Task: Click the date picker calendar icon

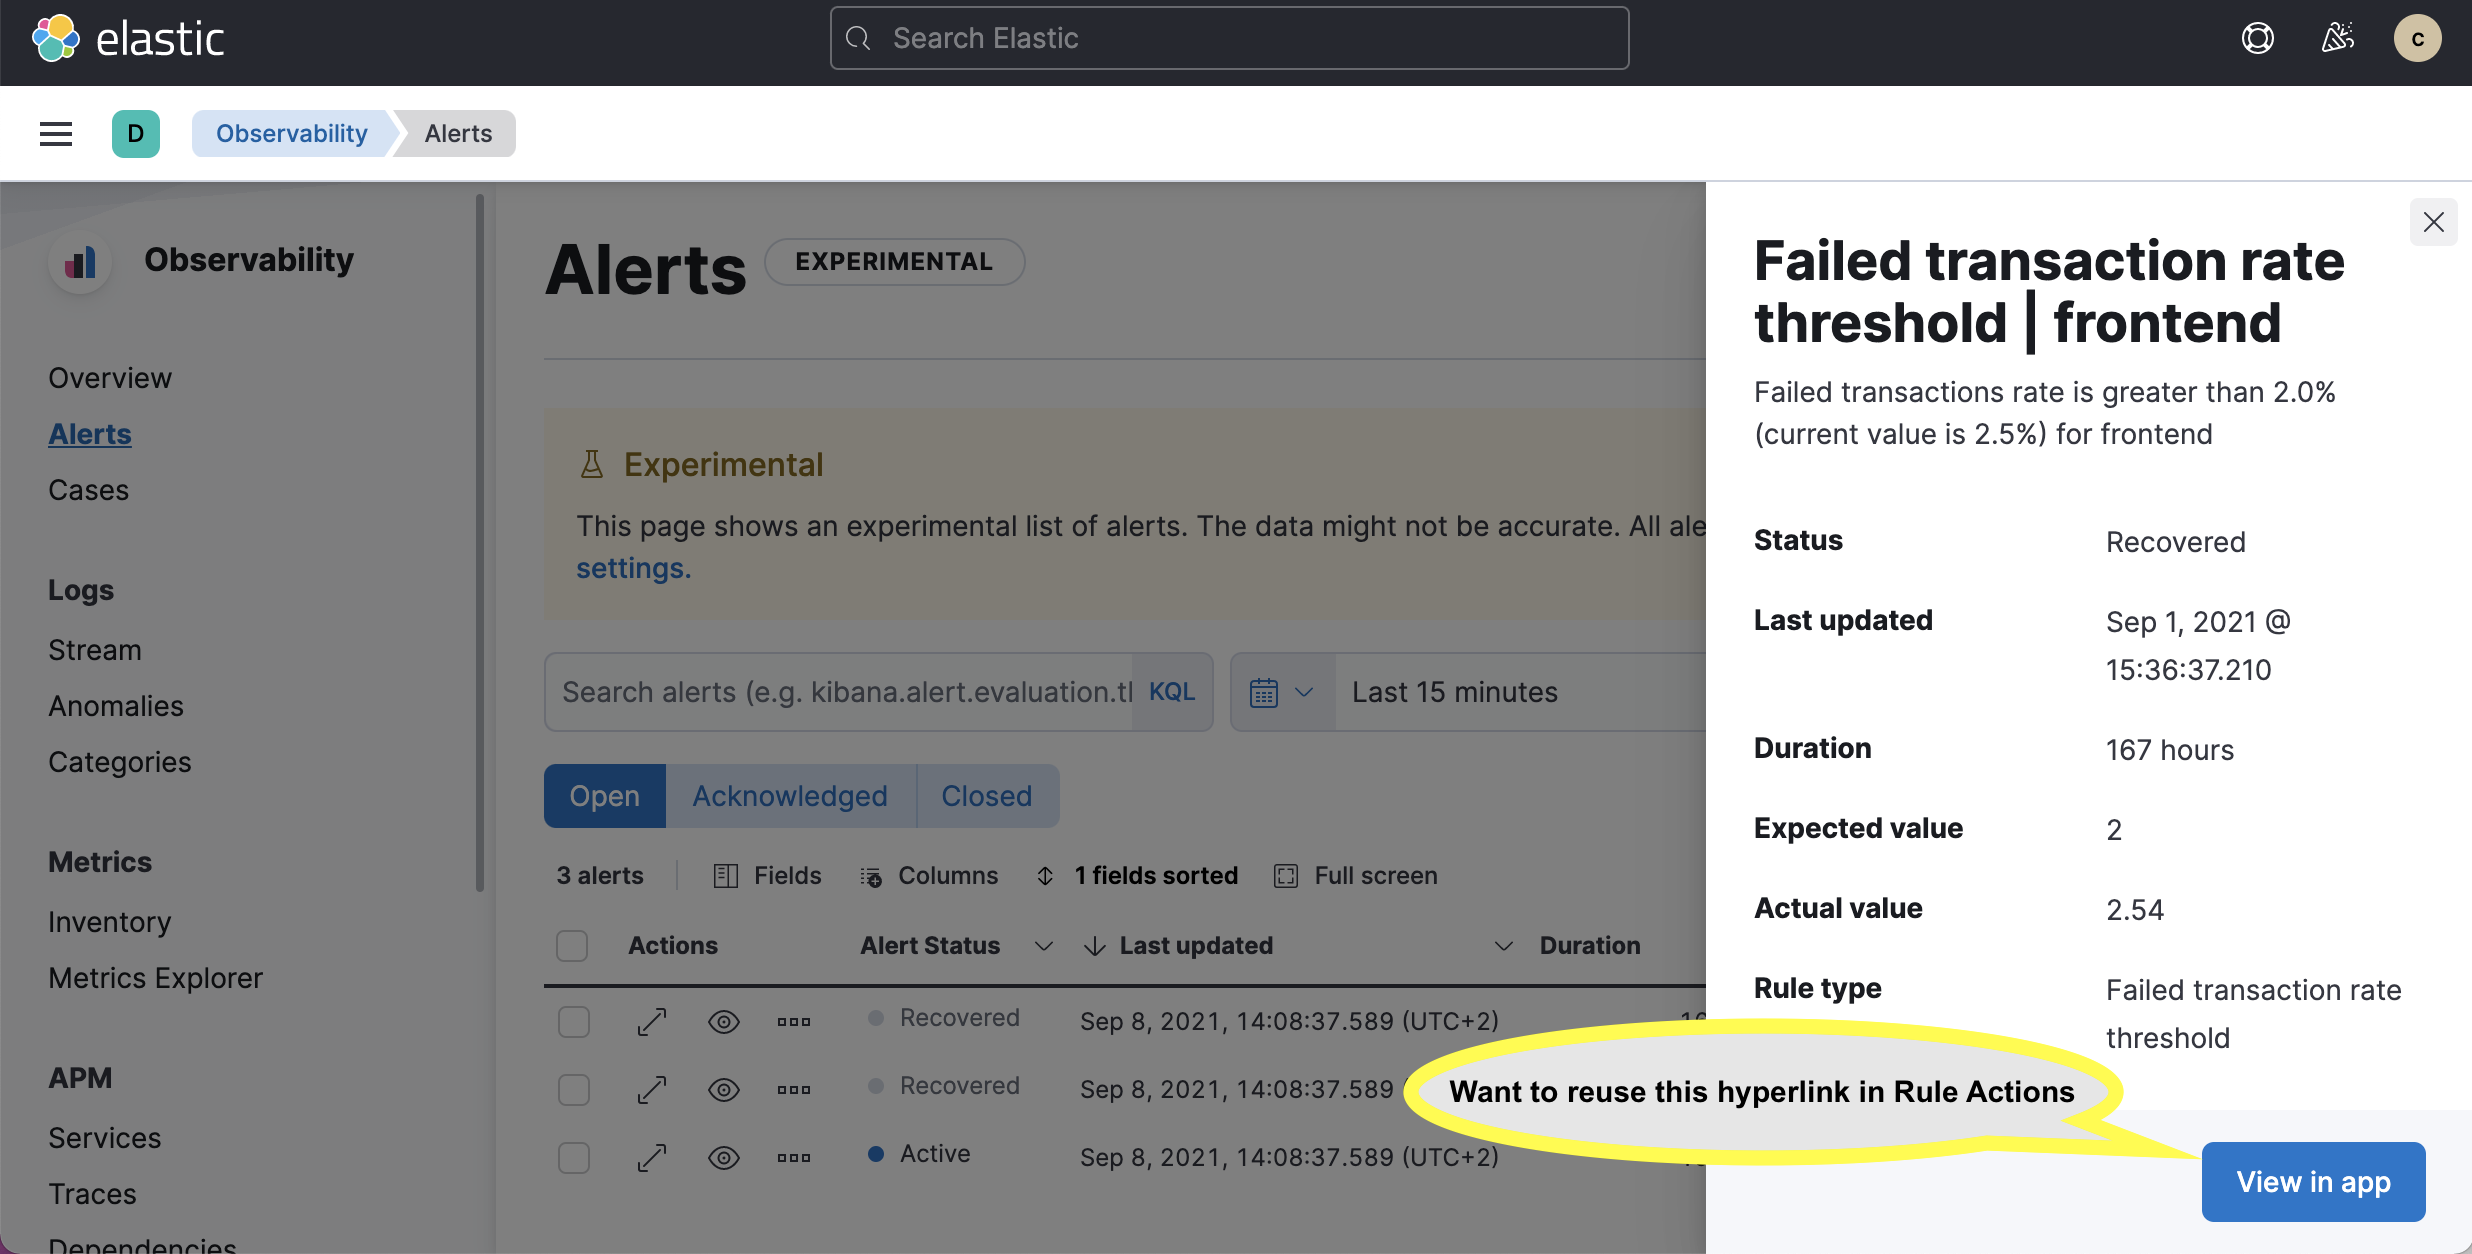Action: tap(1265, 691)
